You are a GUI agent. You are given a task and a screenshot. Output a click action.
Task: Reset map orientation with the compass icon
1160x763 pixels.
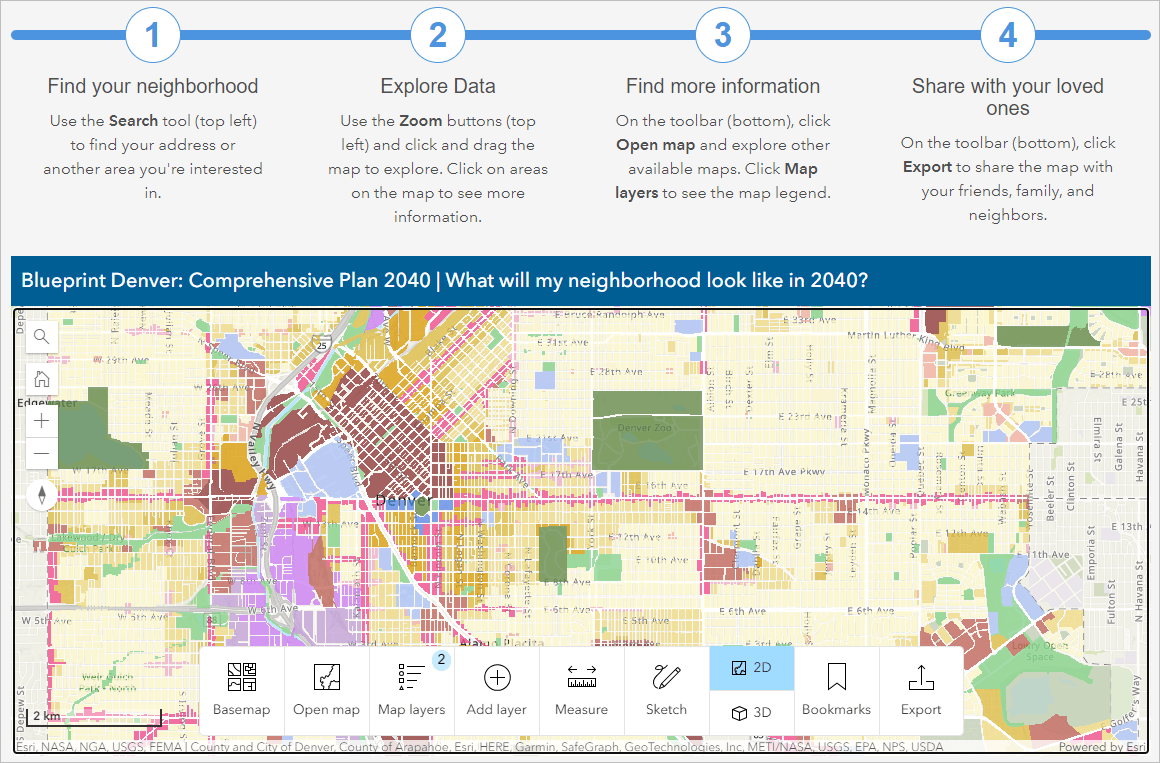(40, 495)
